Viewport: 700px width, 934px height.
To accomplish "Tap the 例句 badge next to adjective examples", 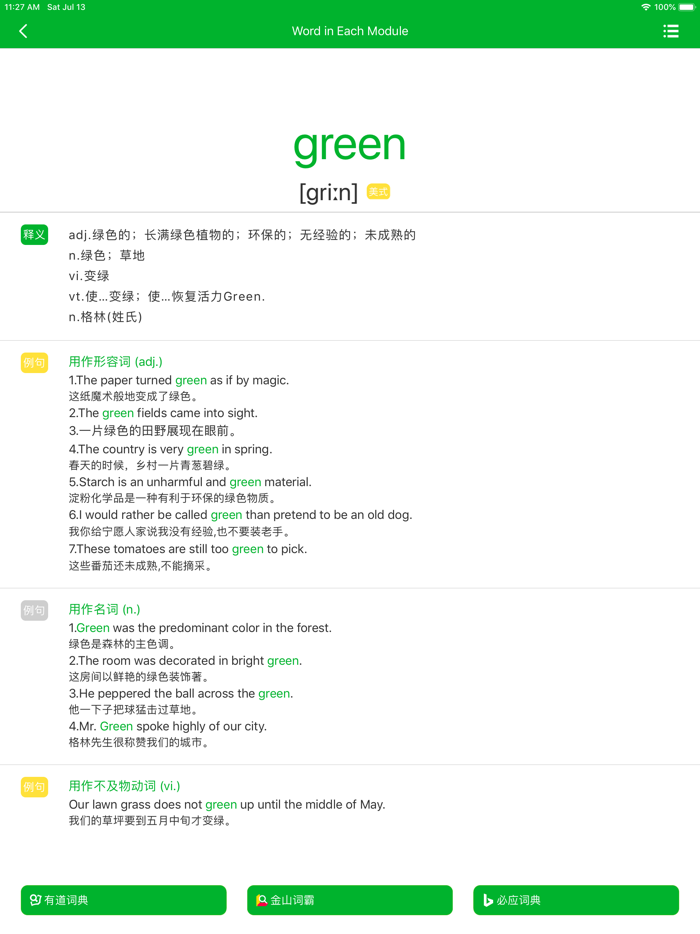I will (33, 362).
